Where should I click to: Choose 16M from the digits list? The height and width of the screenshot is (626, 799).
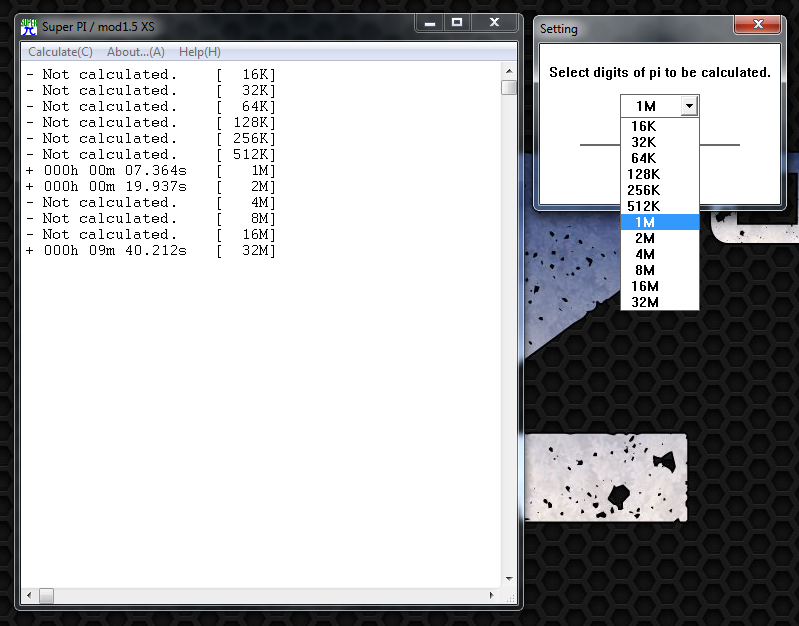click(x=659, y=286)
